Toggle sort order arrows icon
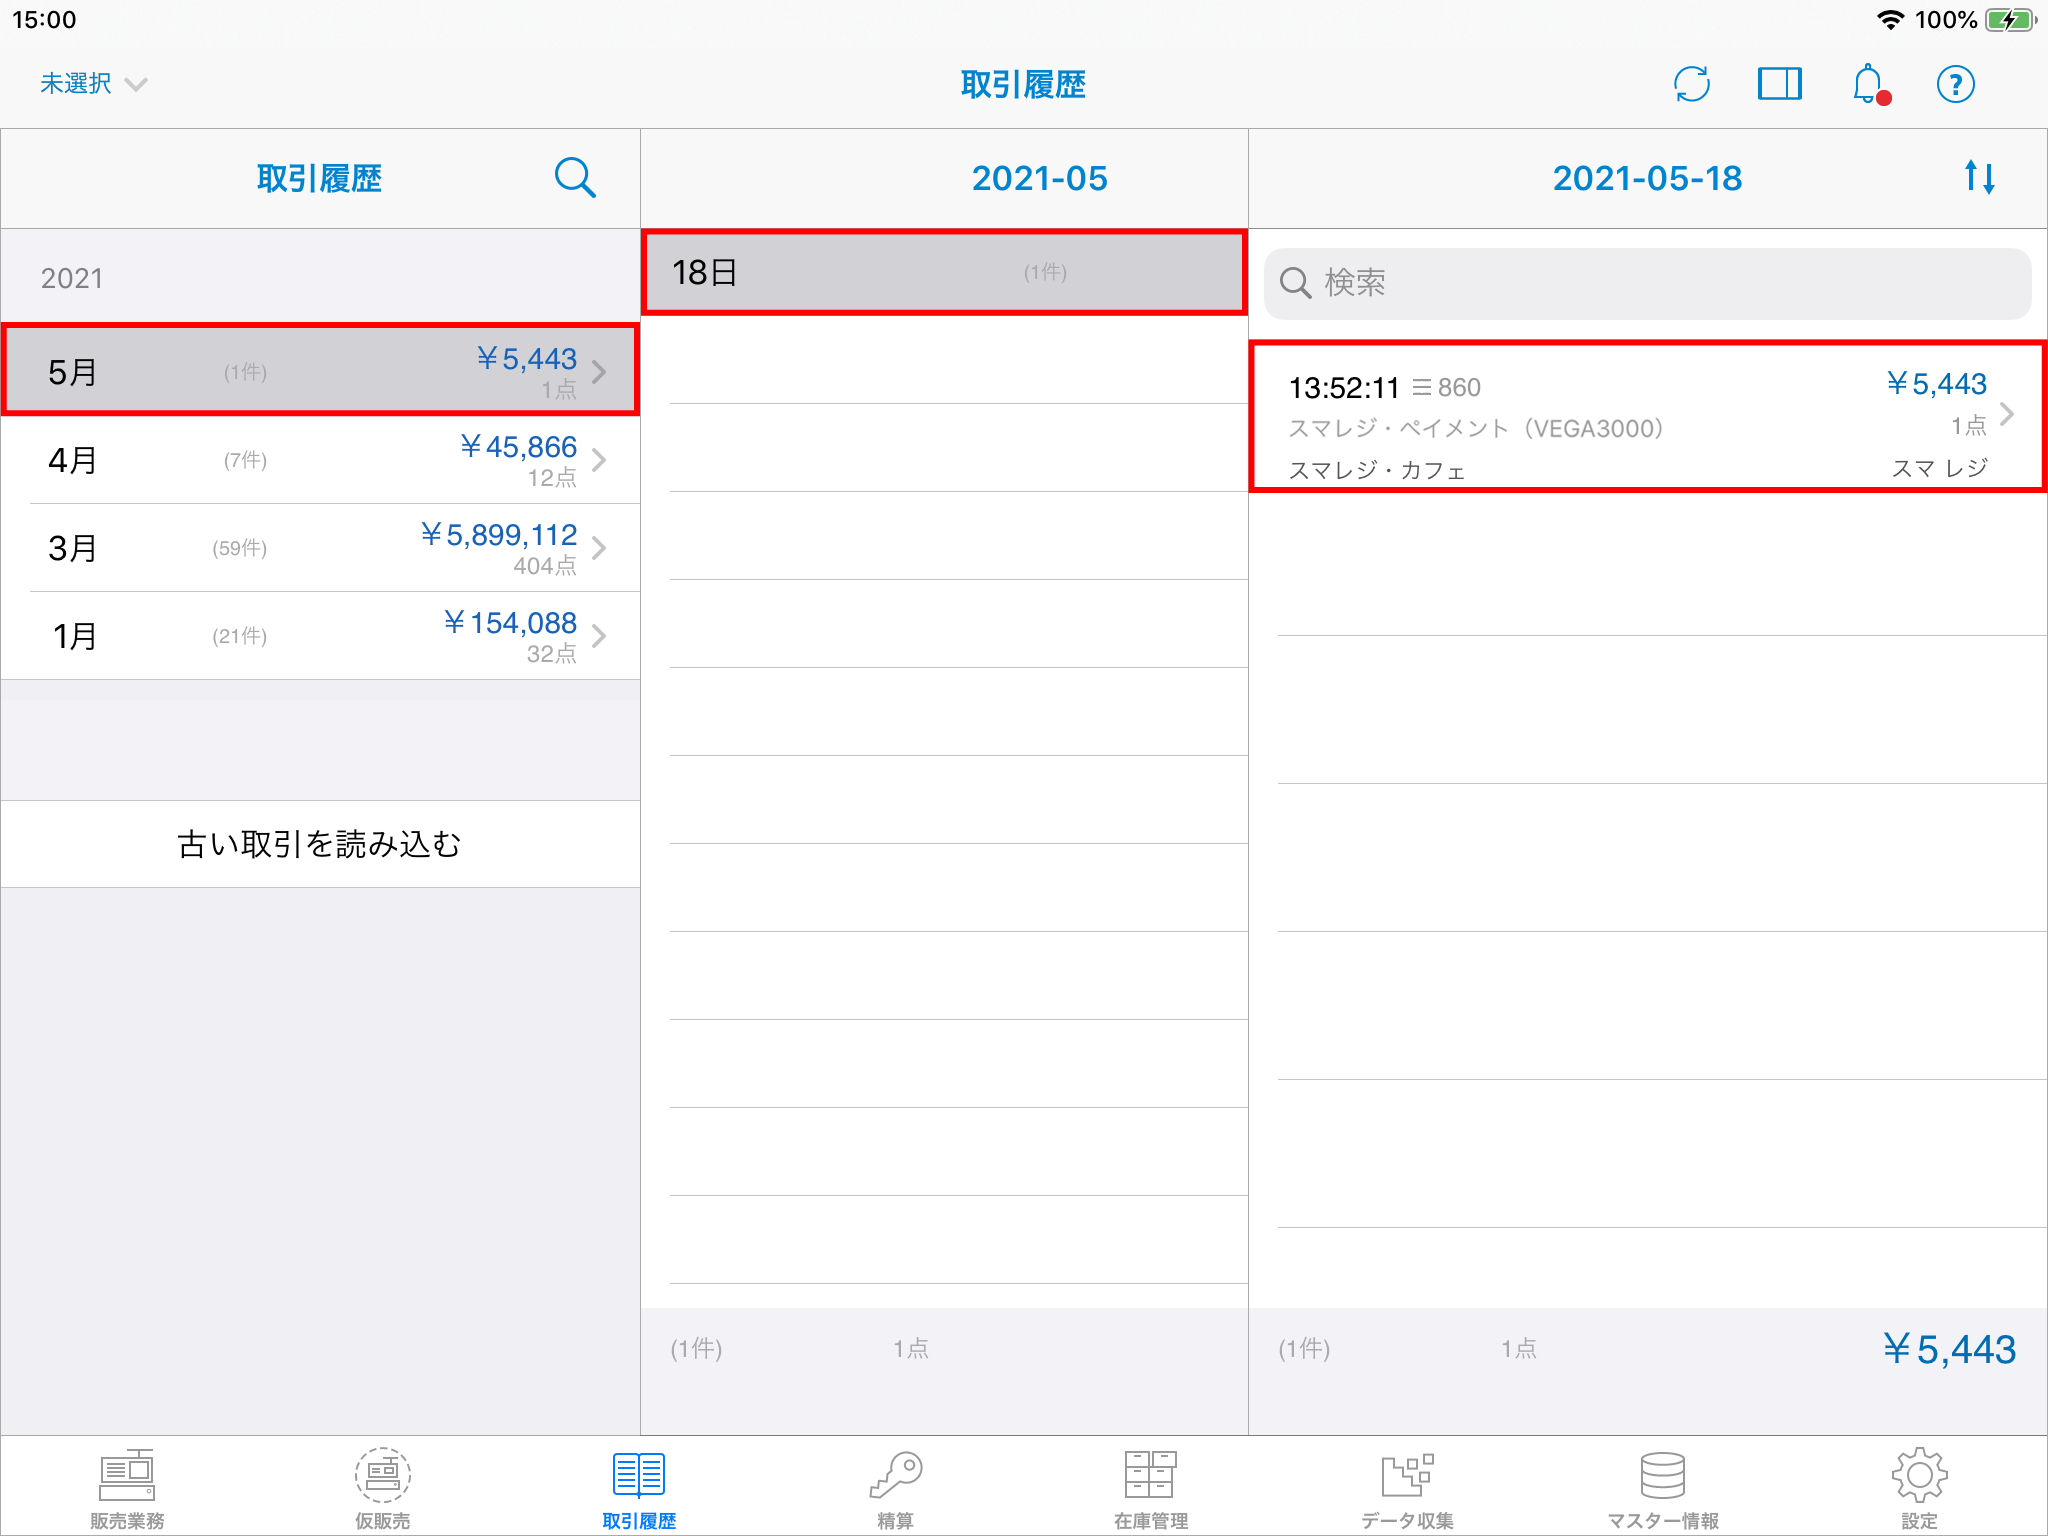This screenshot has width=2048, height=1536. pyautogui.click(x=1979, y=178)
